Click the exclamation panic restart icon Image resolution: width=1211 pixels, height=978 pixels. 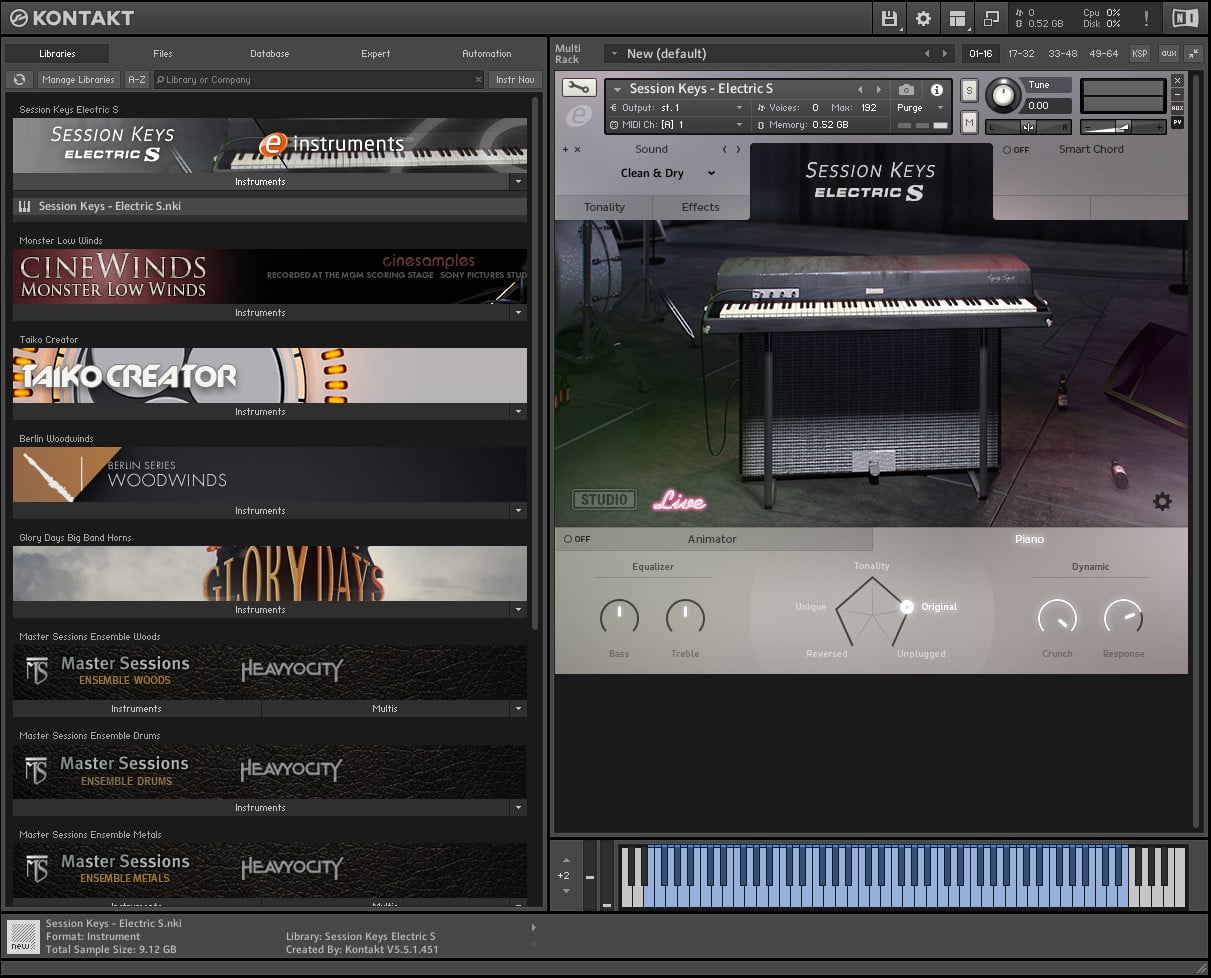tap(1146, 18)
